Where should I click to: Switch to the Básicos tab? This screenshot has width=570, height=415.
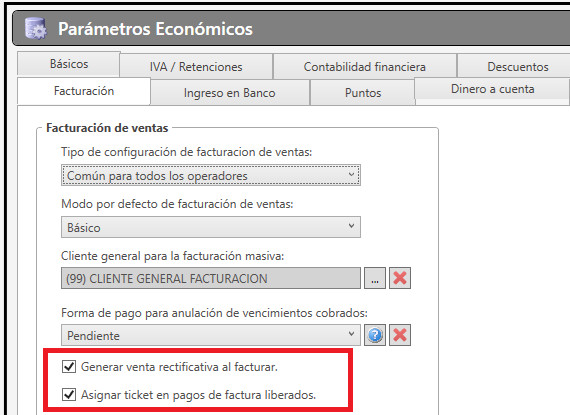pos(69,64)
